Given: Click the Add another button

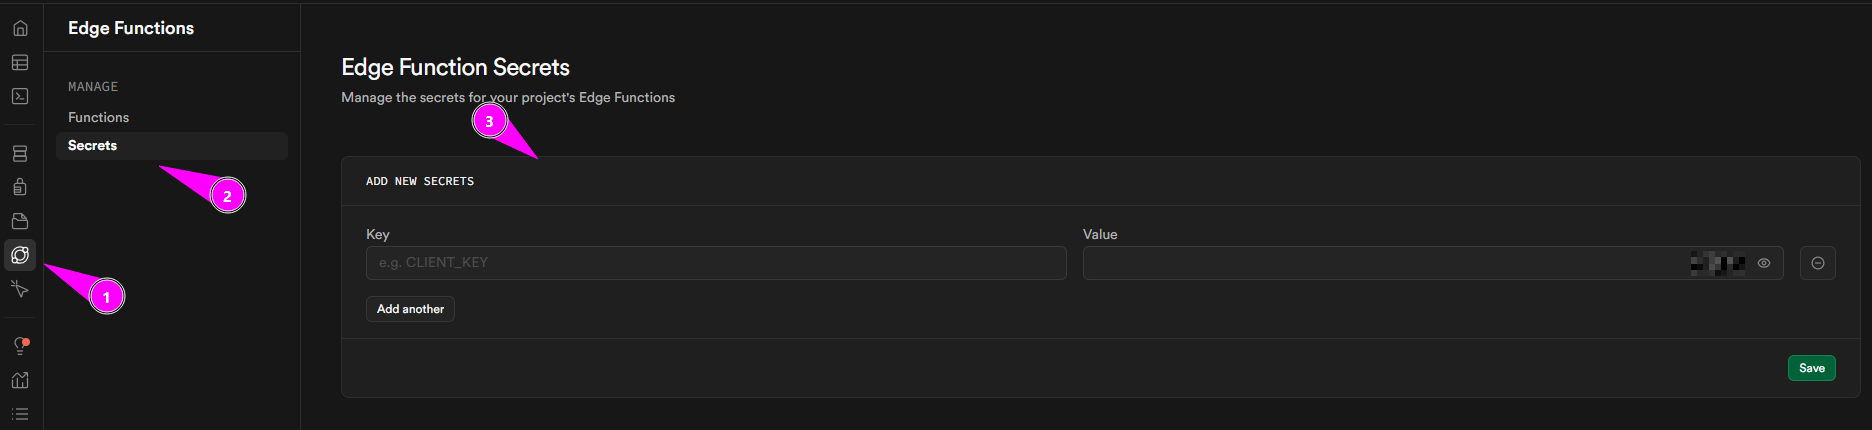Looking at the screenshot, I should [410, 309].
